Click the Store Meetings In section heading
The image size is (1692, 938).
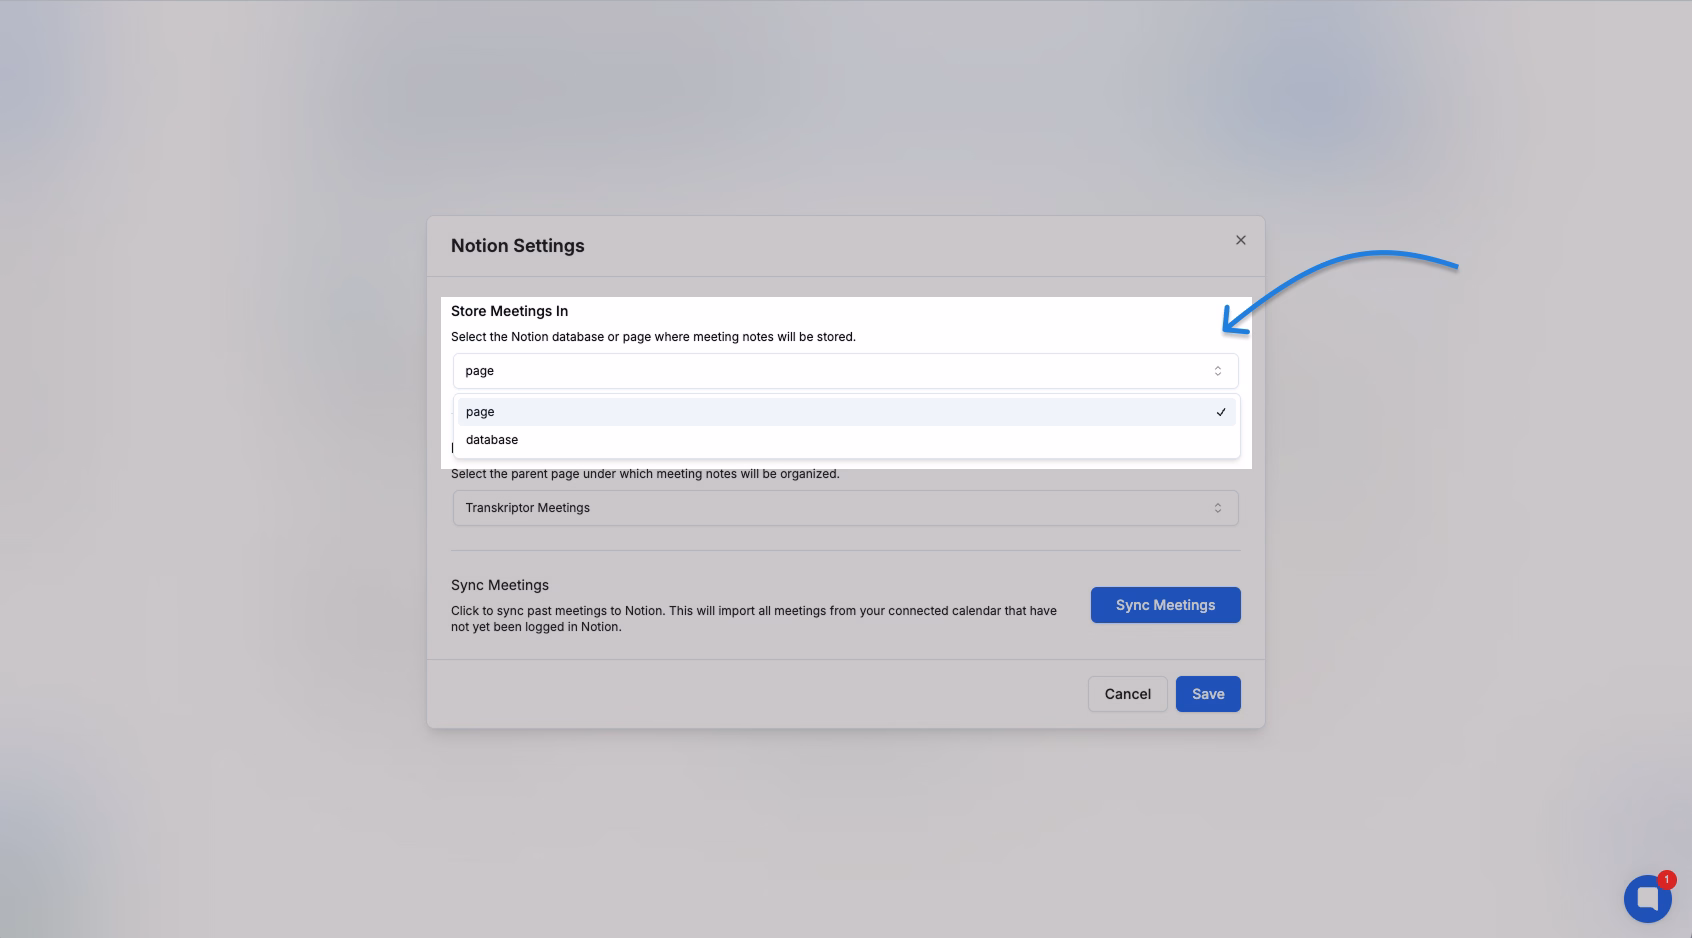pos(509,310)
